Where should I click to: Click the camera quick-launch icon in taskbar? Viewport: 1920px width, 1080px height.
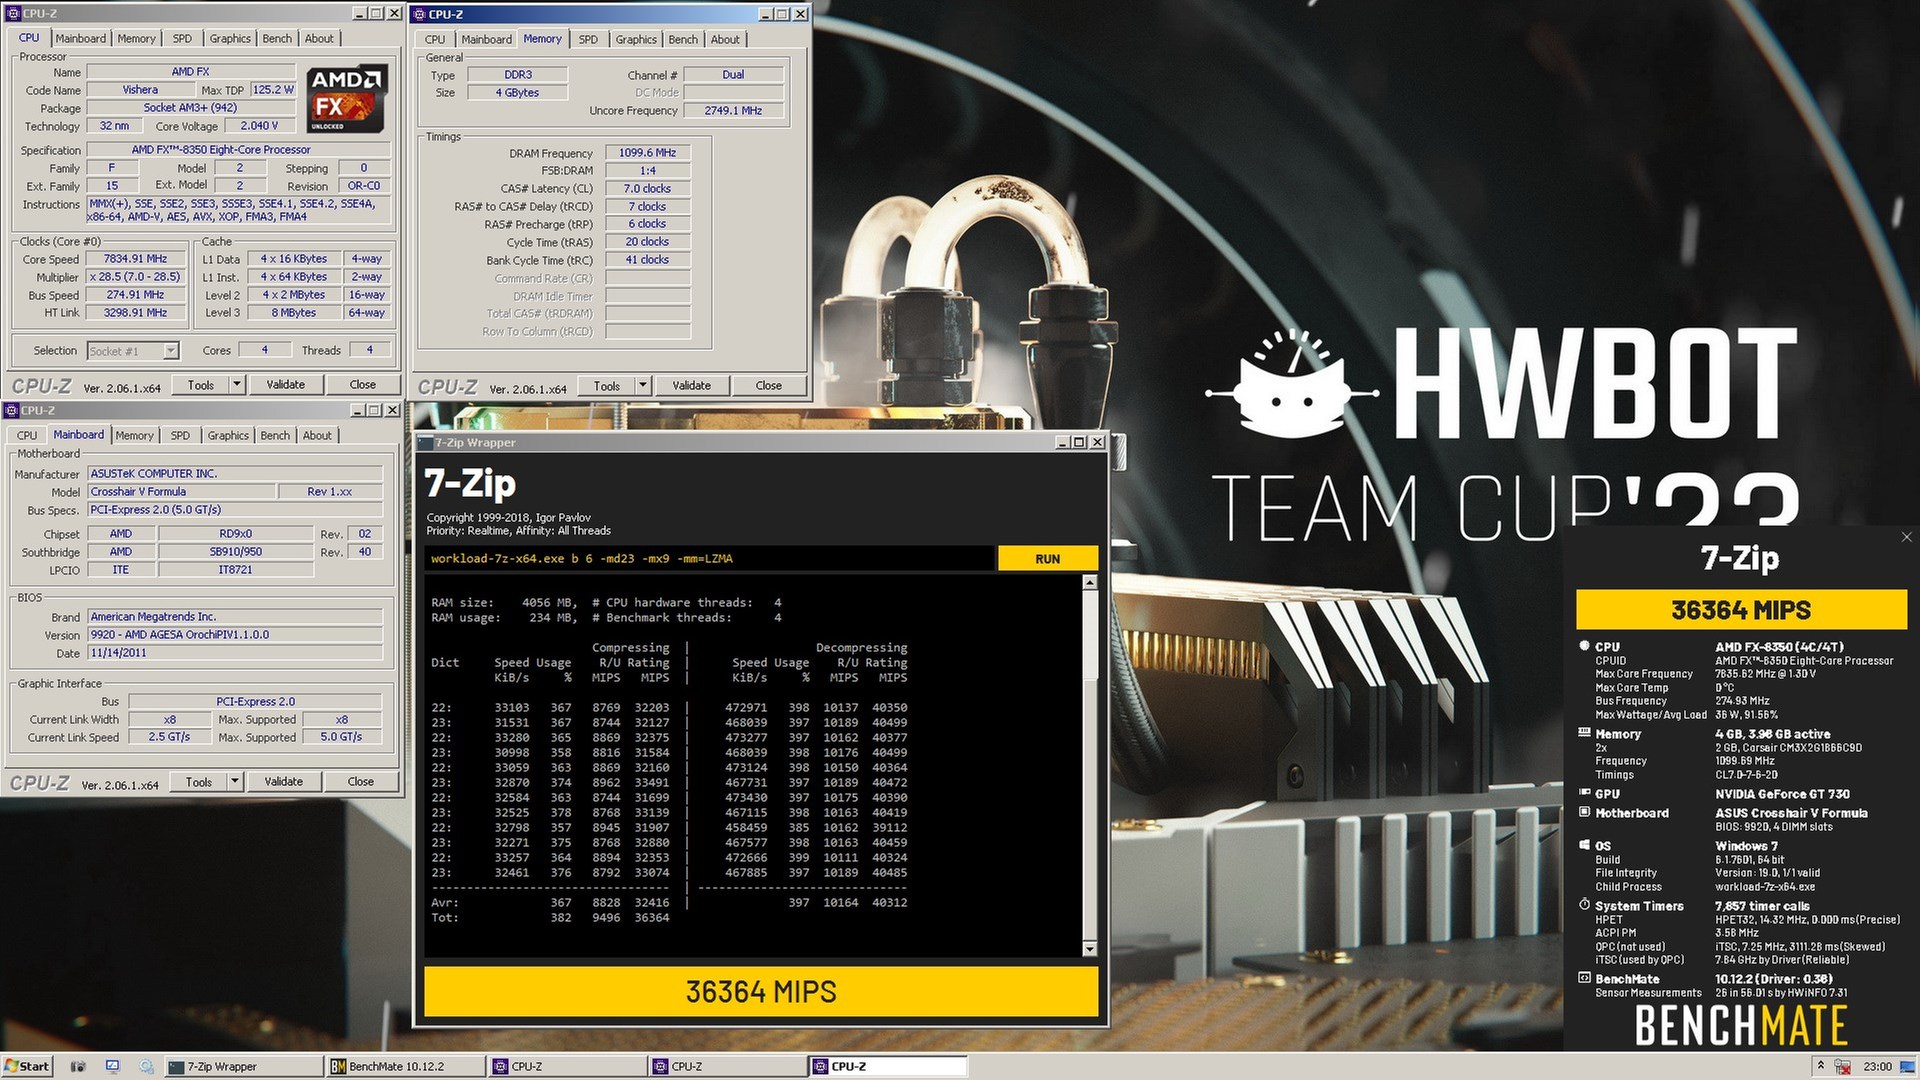click(78, 1066)
